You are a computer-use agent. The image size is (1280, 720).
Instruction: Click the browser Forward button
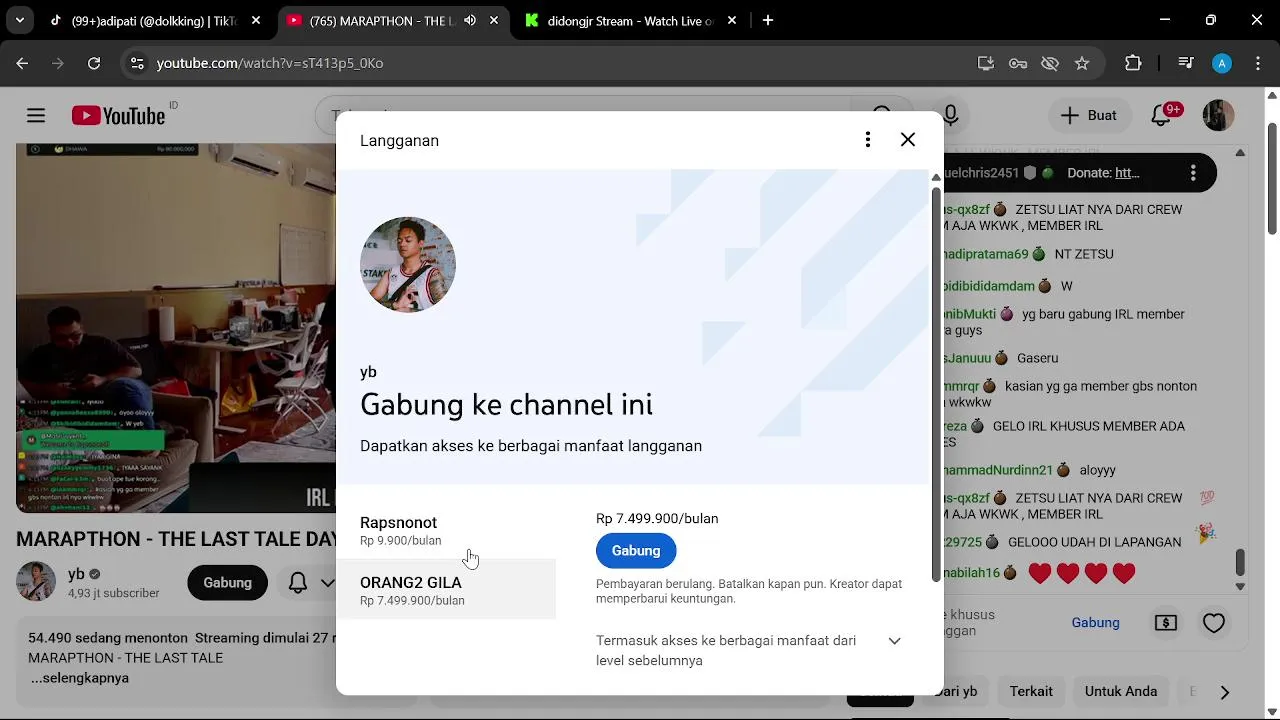point(58,63)
